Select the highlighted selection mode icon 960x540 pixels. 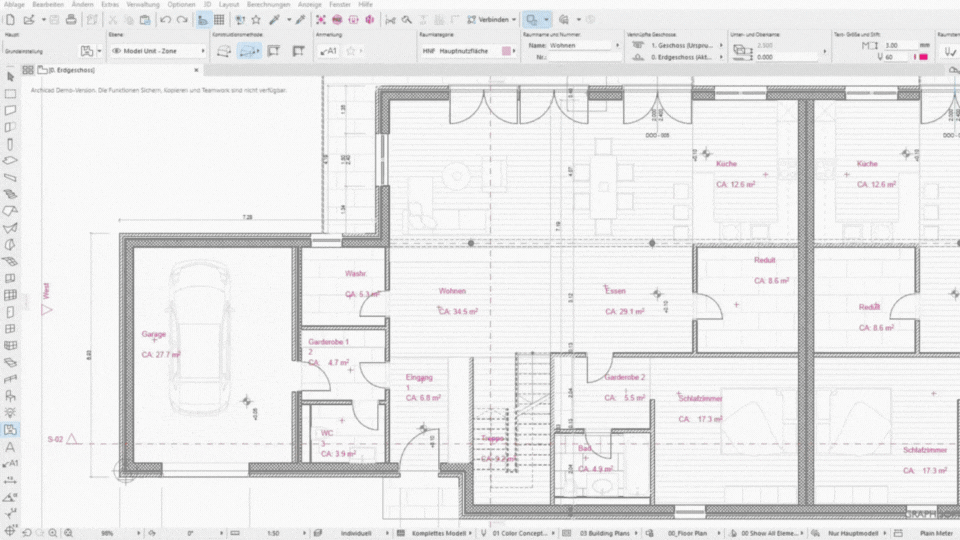(531, 20)
